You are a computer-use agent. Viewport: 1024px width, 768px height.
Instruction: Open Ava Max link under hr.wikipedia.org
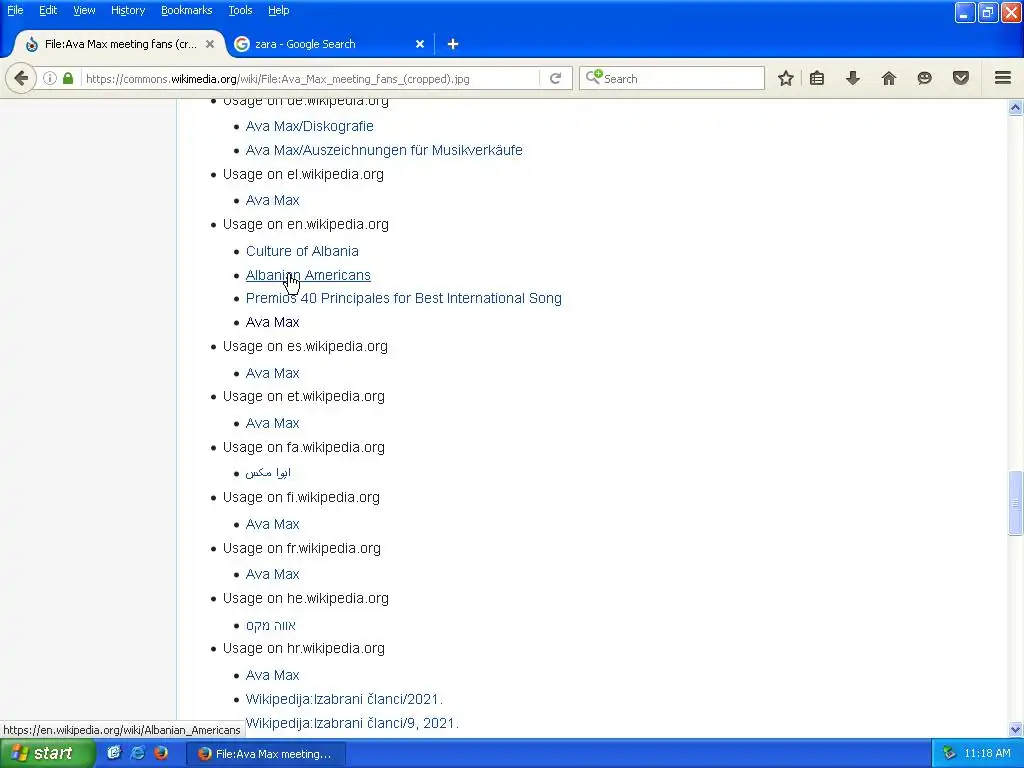[272, 675]
